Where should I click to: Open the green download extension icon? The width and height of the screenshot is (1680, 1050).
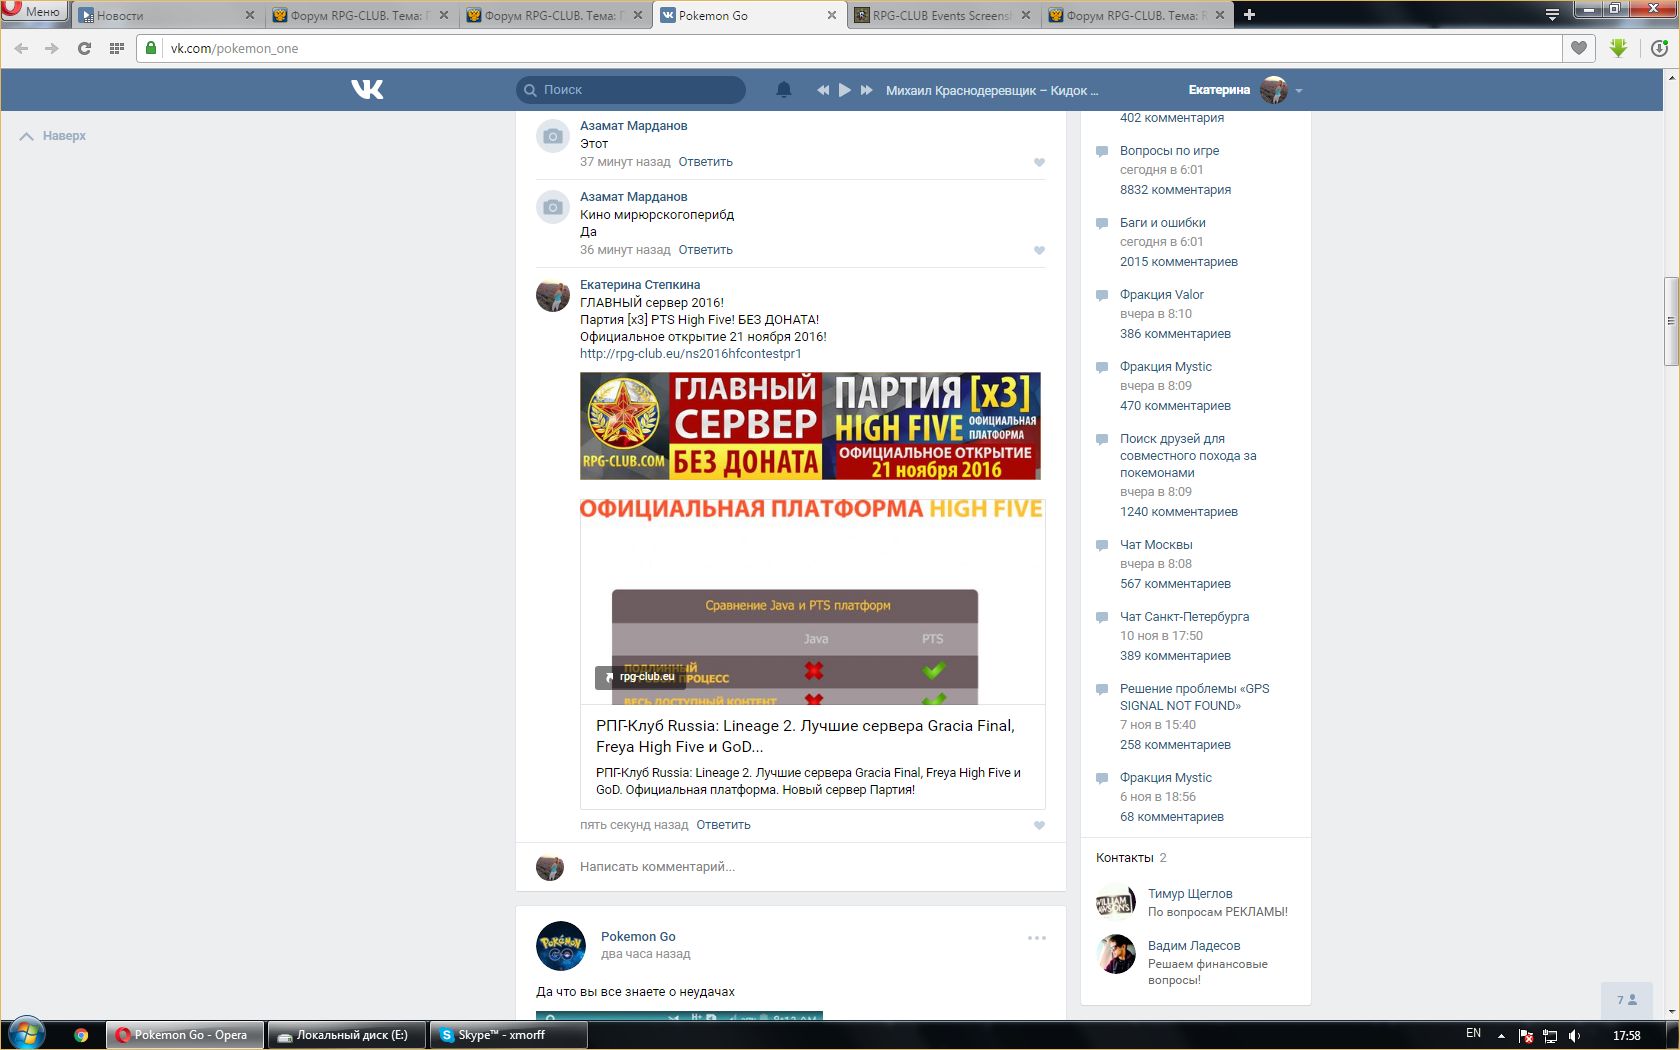[1619, 48]
